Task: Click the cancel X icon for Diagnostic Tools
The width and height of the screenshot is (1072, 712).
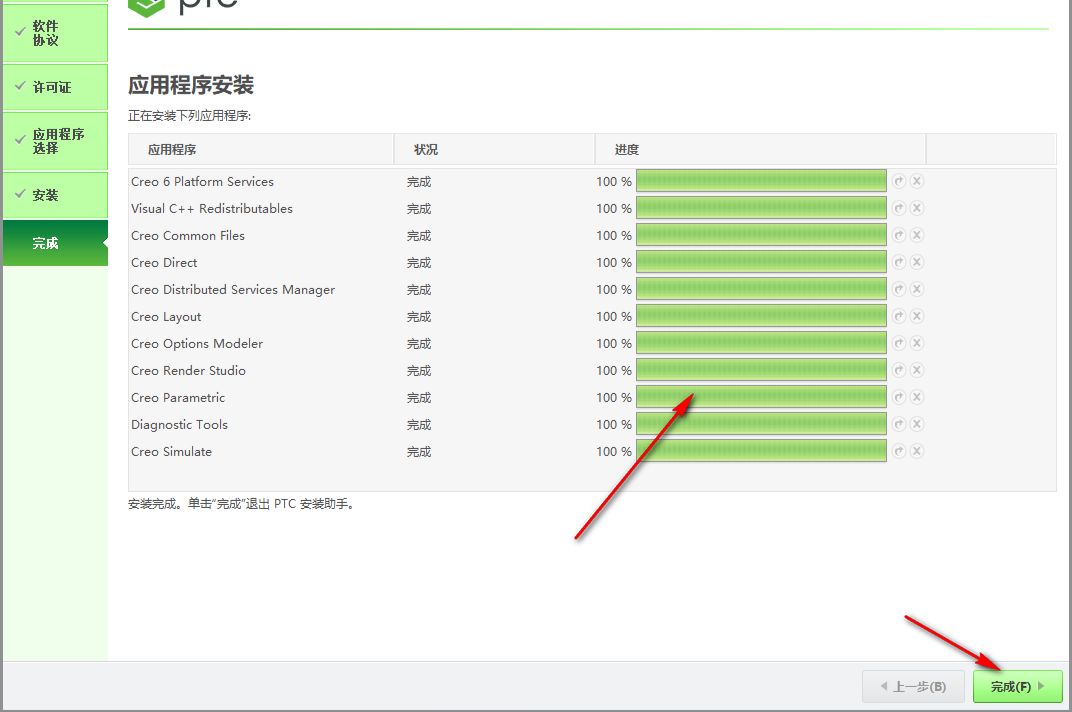Action: [917, 424]
